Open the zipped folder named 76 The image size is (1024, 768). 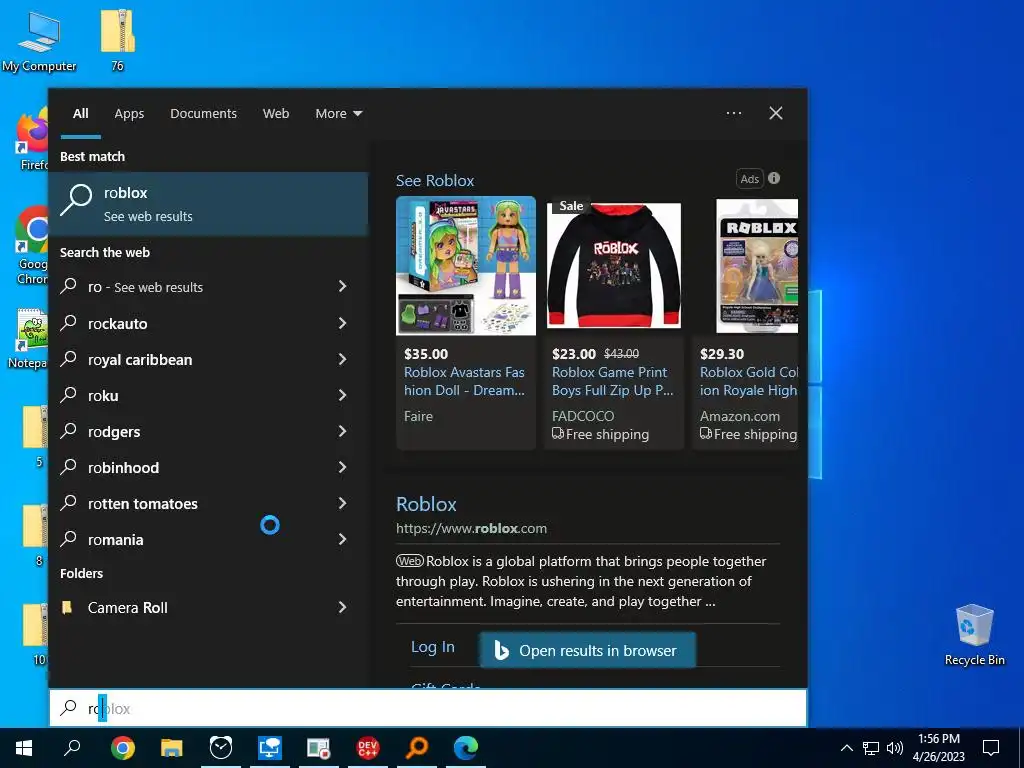pyautogui.click(x=118, y=40)
